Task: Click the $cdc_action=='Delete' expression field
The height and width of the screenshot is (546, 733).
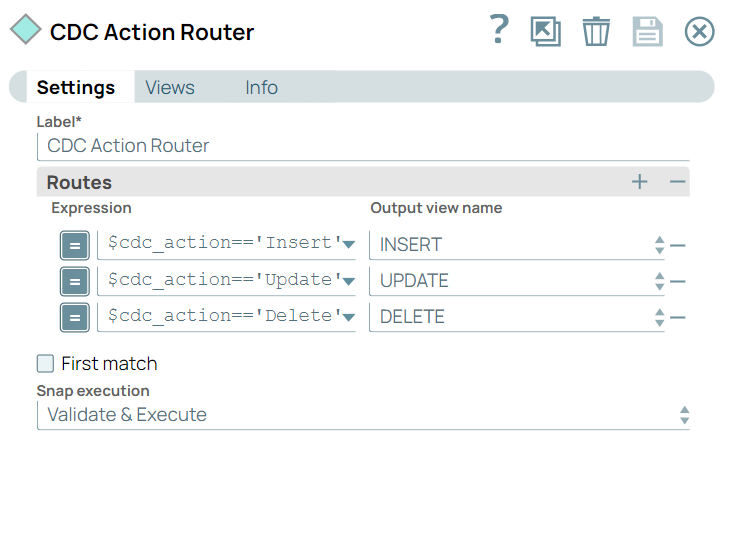Action: tap(224, 316)
